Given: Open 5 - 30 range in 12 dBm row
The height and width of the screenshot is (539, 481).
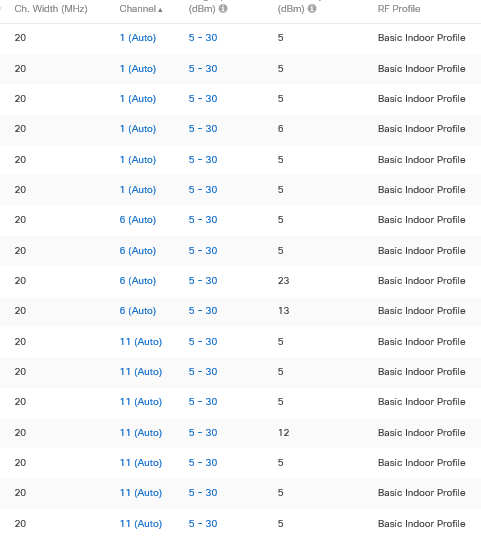Looking at the screenshot, I should (x=203, y=432).
